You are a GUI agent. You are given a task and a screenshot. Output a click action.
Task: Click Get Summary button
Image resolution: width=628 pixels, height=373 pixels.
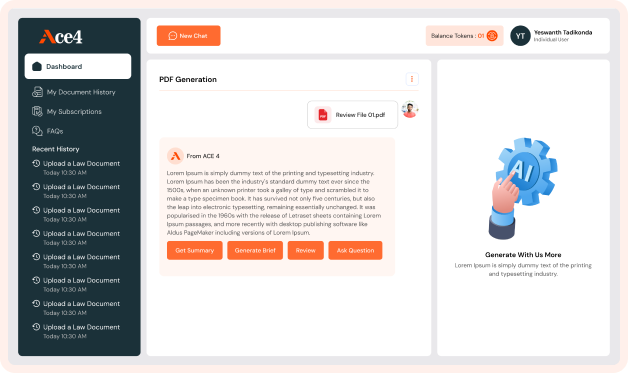click(x=195, y=250)
